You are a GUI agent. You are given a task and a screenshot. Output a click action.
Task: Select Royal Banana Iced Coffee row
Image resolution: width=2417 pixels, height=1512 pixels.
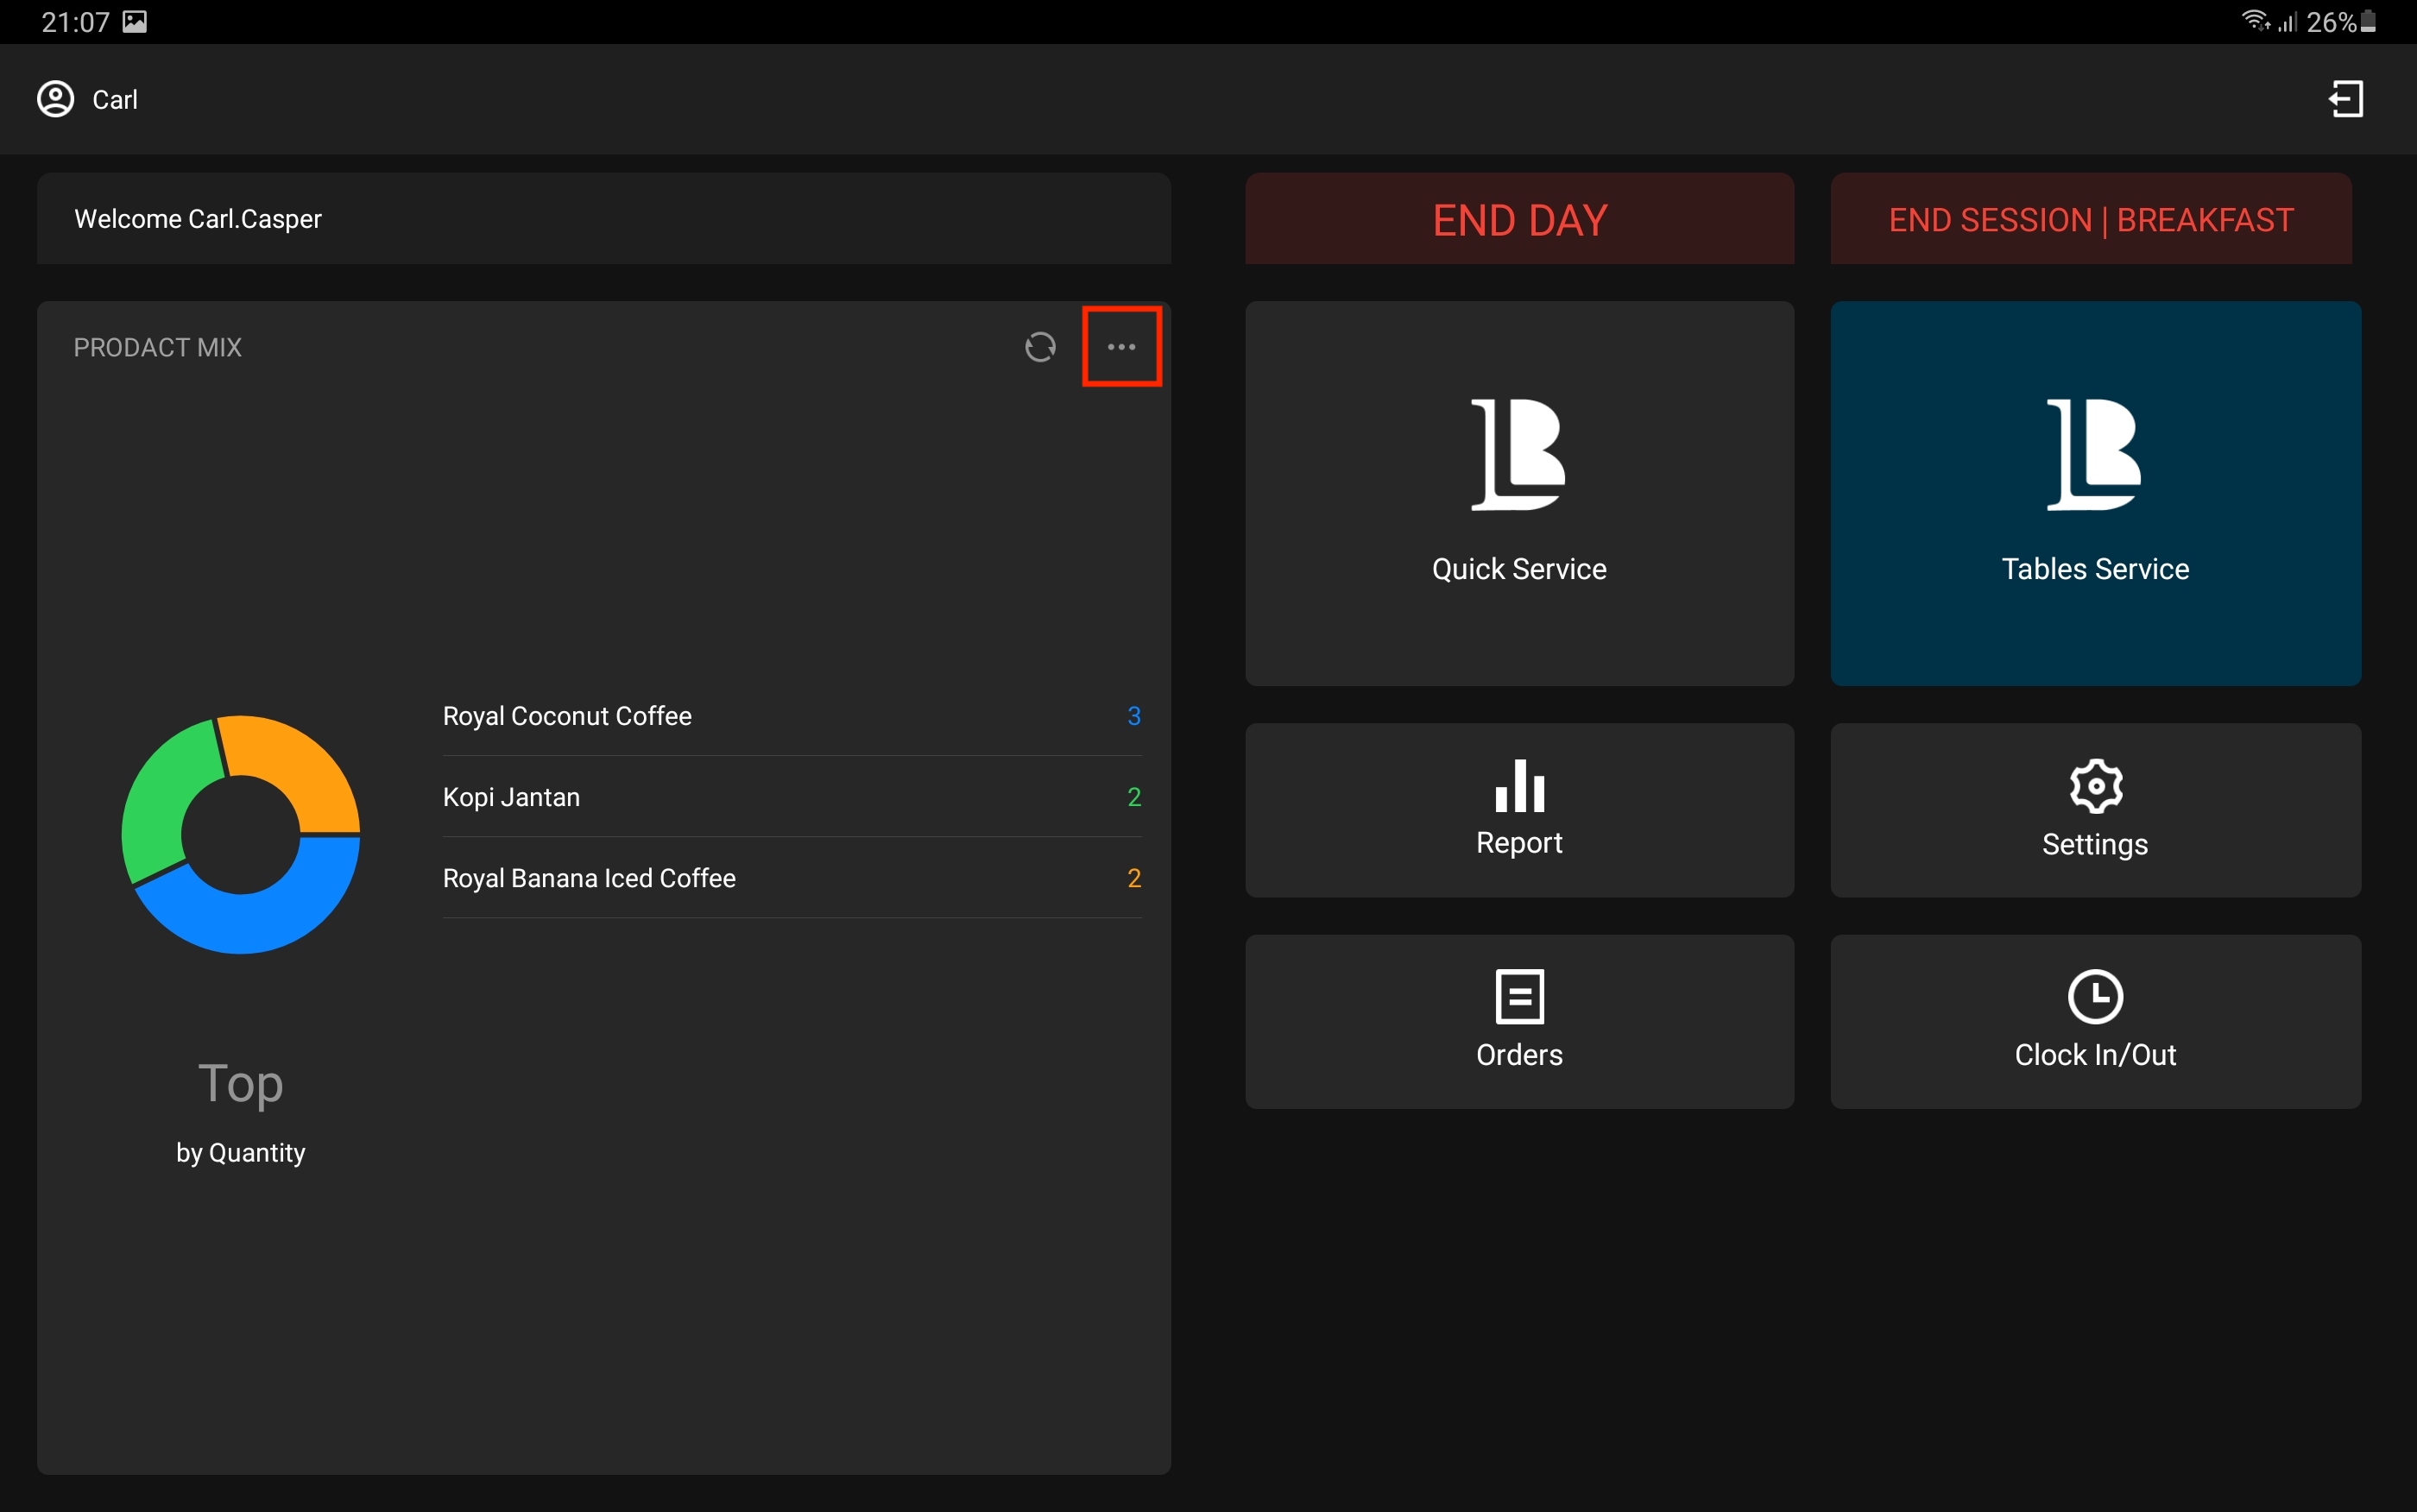(x=790, y=878)
